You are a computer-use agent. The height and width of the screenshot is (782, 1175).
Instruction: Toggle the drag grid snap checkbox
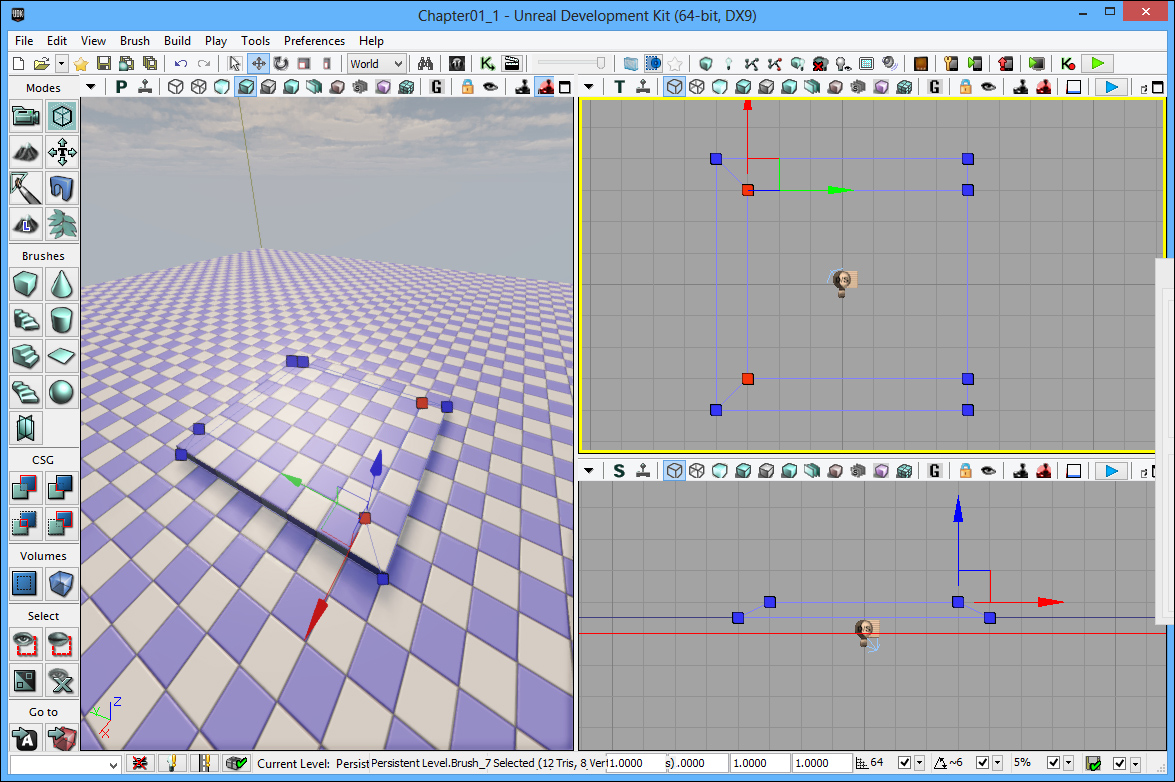(904, 763)
